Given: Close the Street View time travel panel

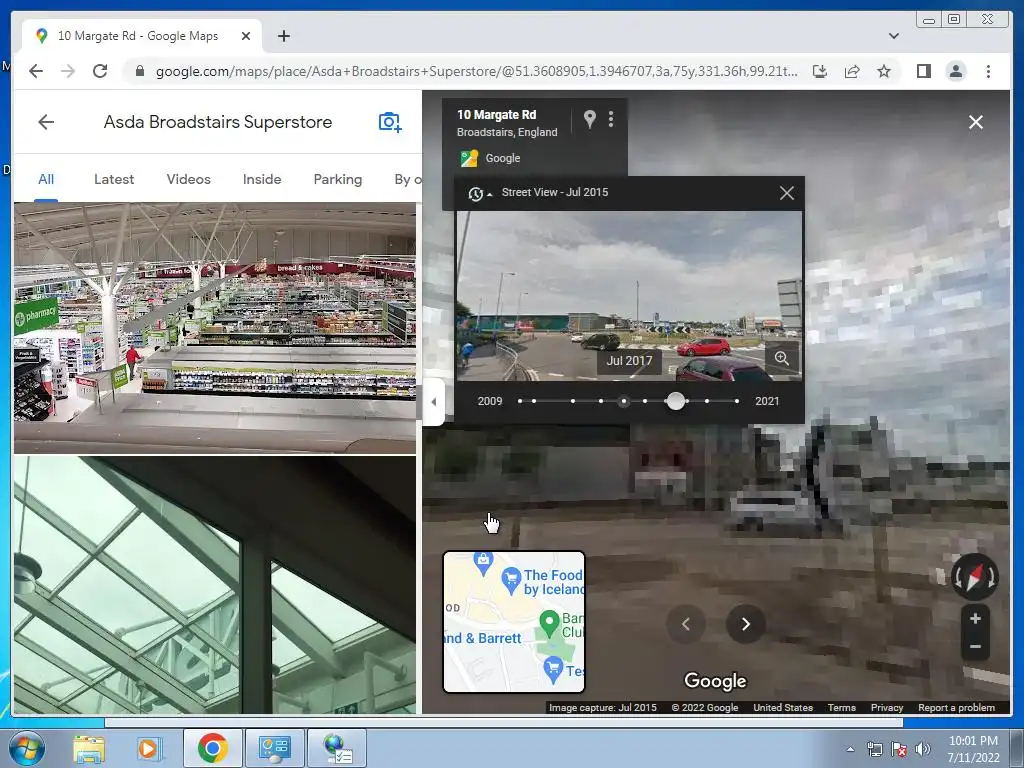Looking at the screenshot, I should coord(787,193).
